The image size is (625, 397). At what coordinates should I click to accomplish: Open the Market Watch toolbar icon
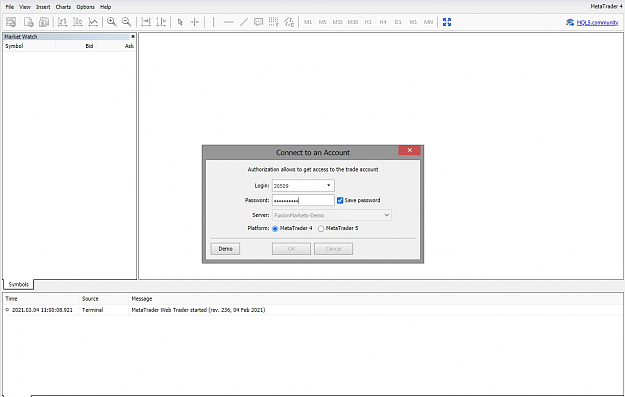pyautogui.click(x=11, y=22)
